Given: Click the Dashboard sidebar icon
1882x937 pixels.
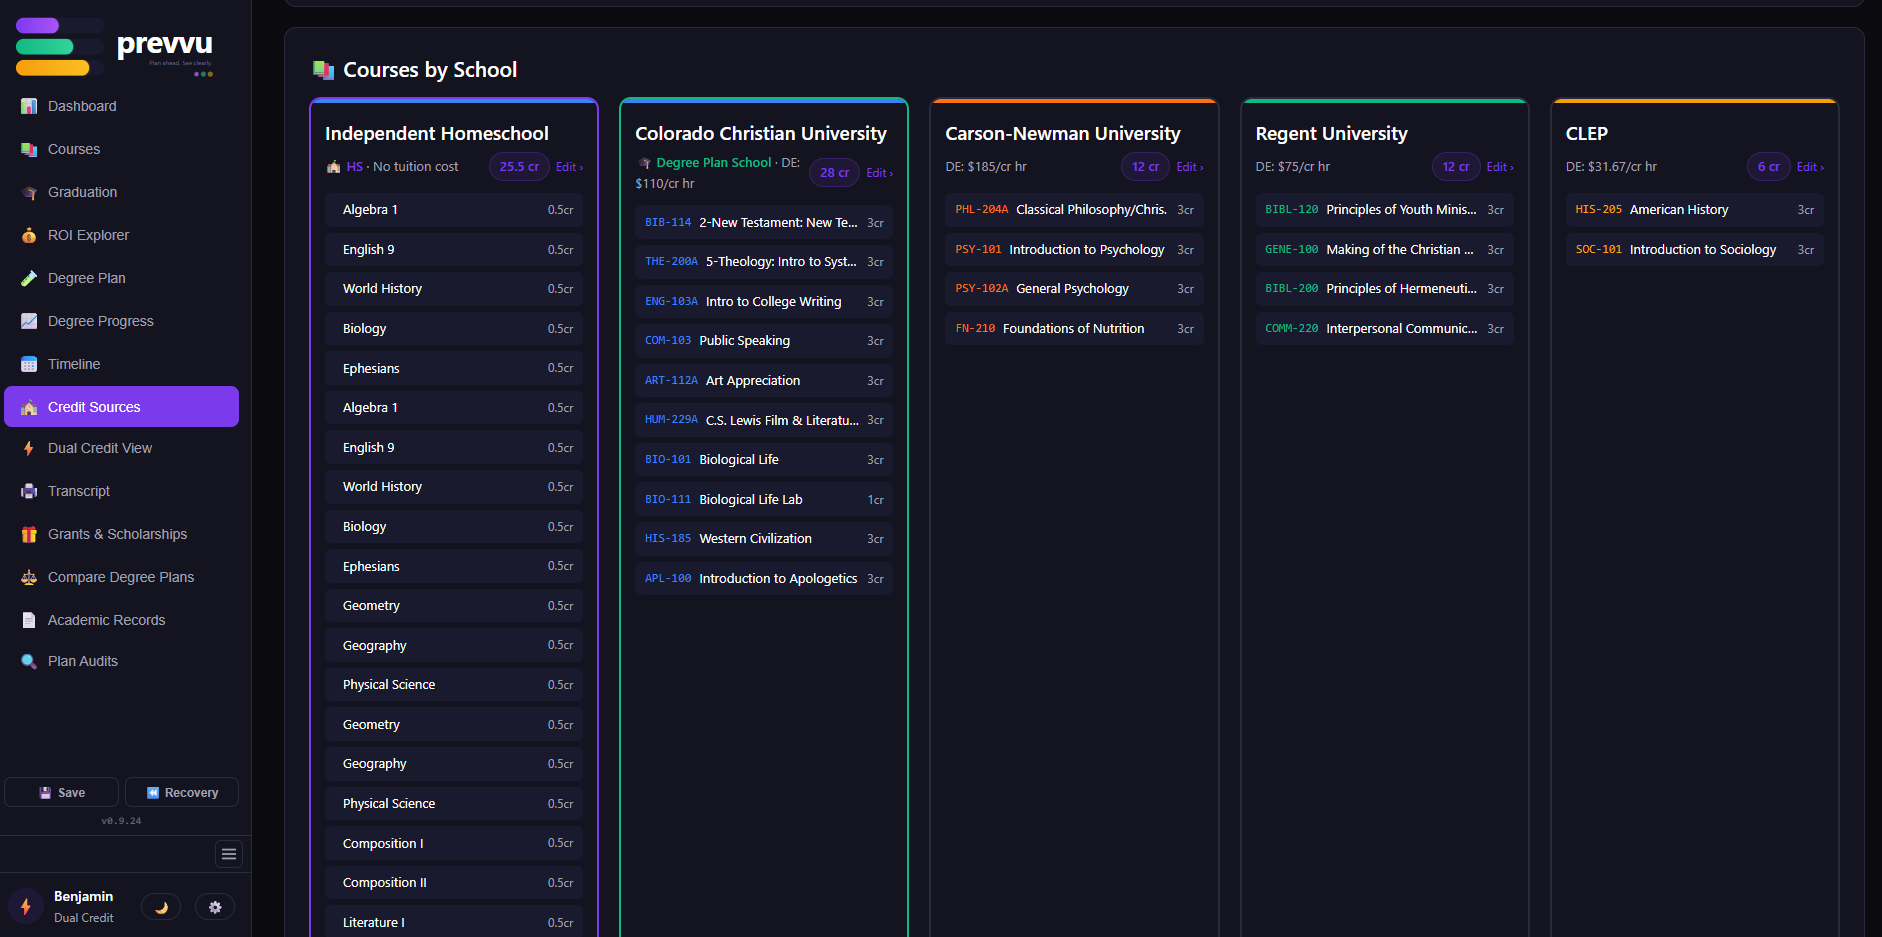Looking at the screenshot, I should click(29, 106).
